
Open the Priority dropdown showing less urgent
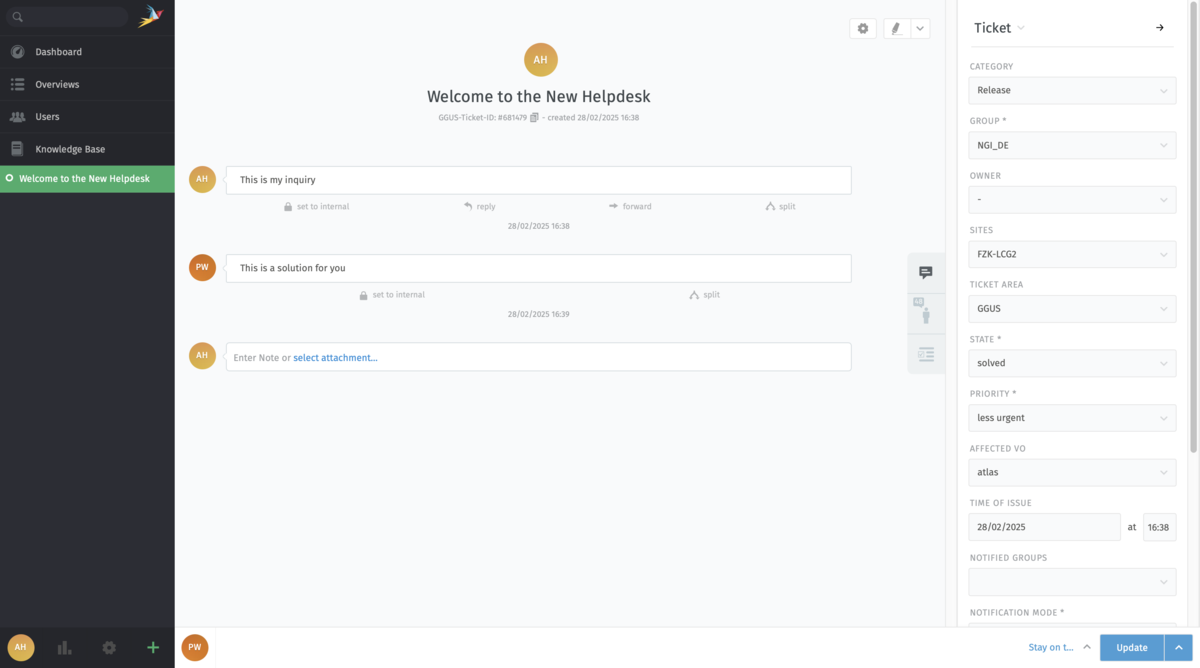(x=1072, y=418)
